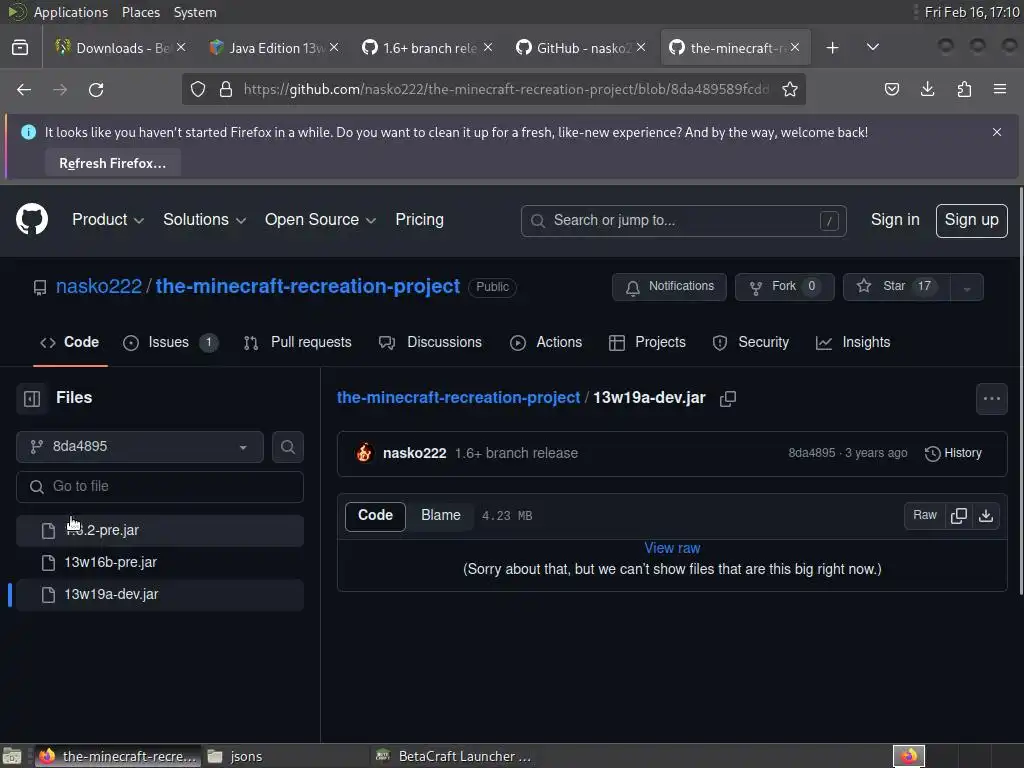The height and width of the screenshot is (768, 1024).
Task: Open the Security tab
Action: coord(751,342)
